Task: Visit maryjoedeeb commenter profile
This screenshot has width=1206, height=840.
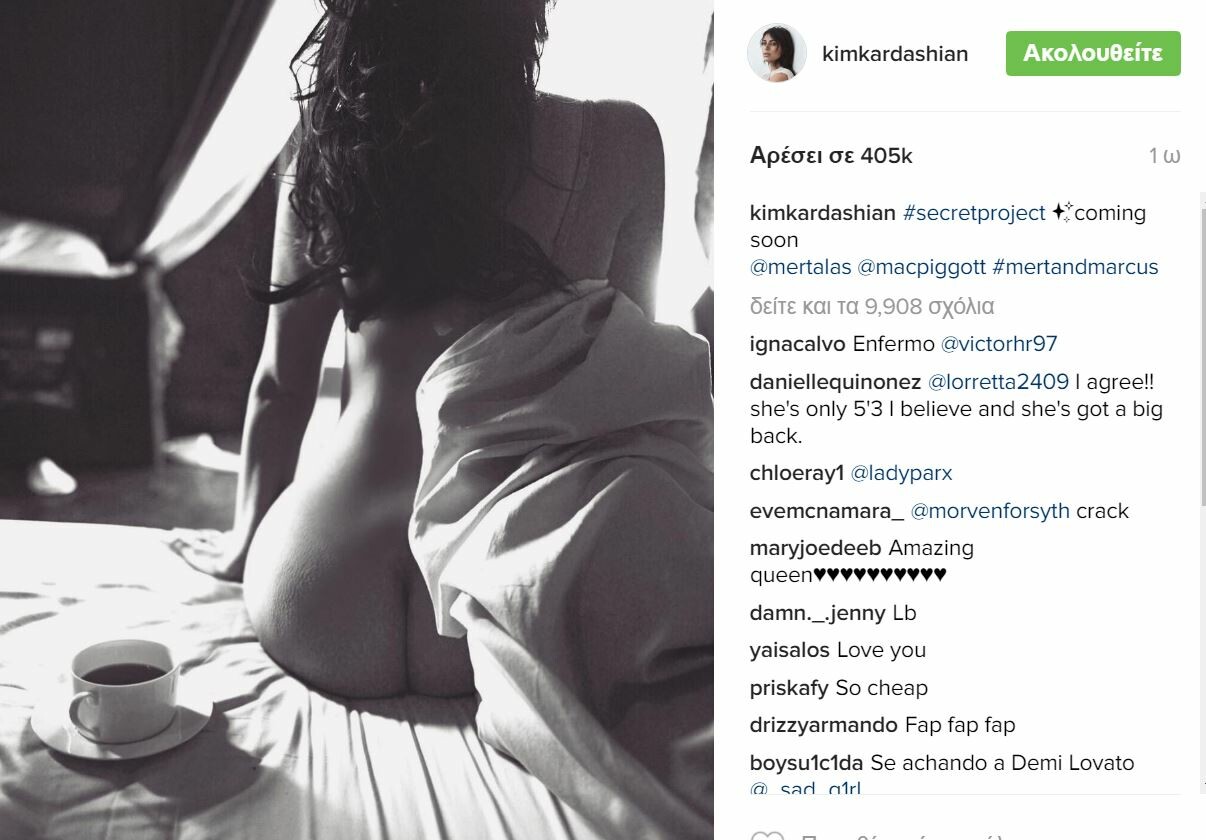Action: [815, 548]
